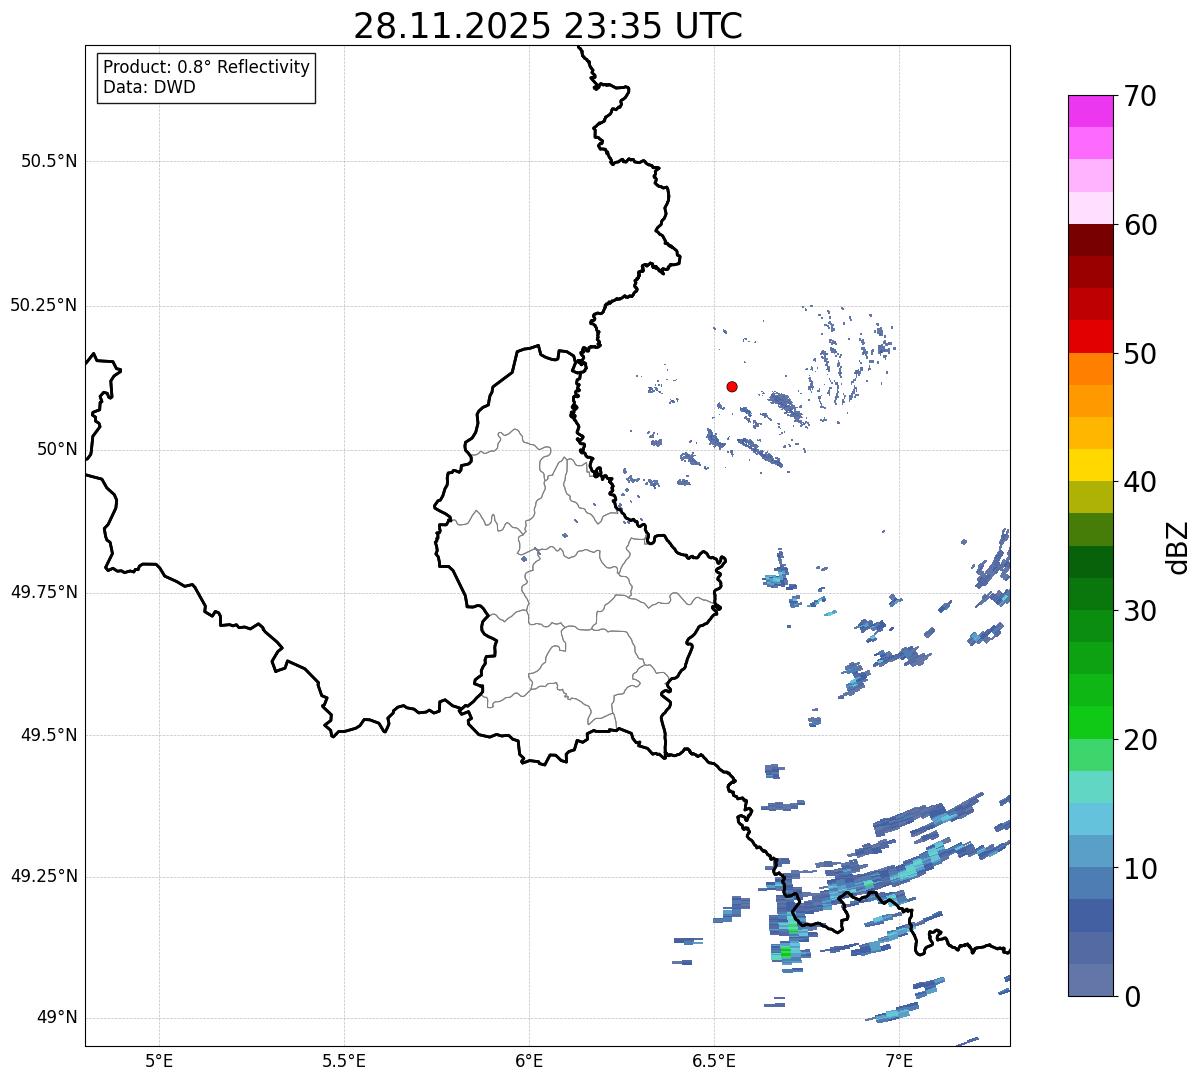This screenshot has width=1202, height=1081.
Task: Click the colorbar tick label 10
Action: tap(1140, 869)
